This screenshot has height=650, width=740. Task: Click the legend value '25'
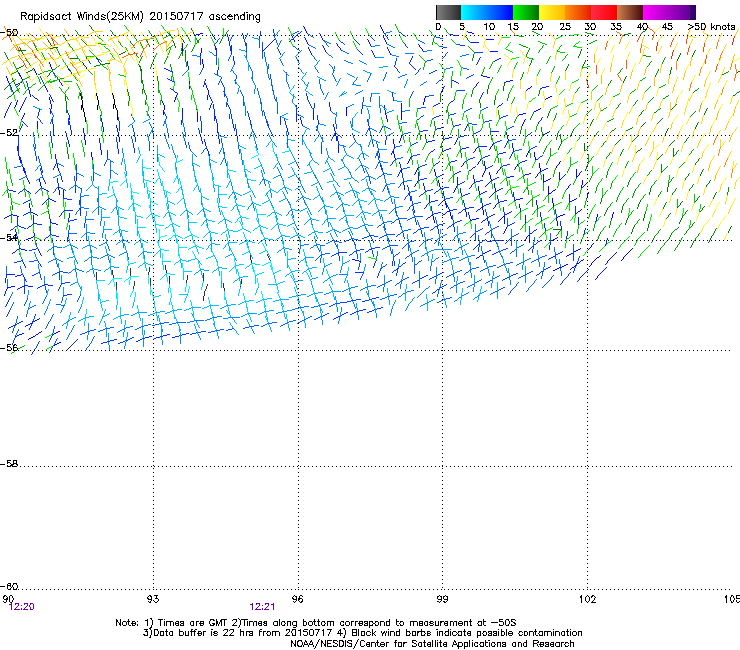(x=565, y=27)
